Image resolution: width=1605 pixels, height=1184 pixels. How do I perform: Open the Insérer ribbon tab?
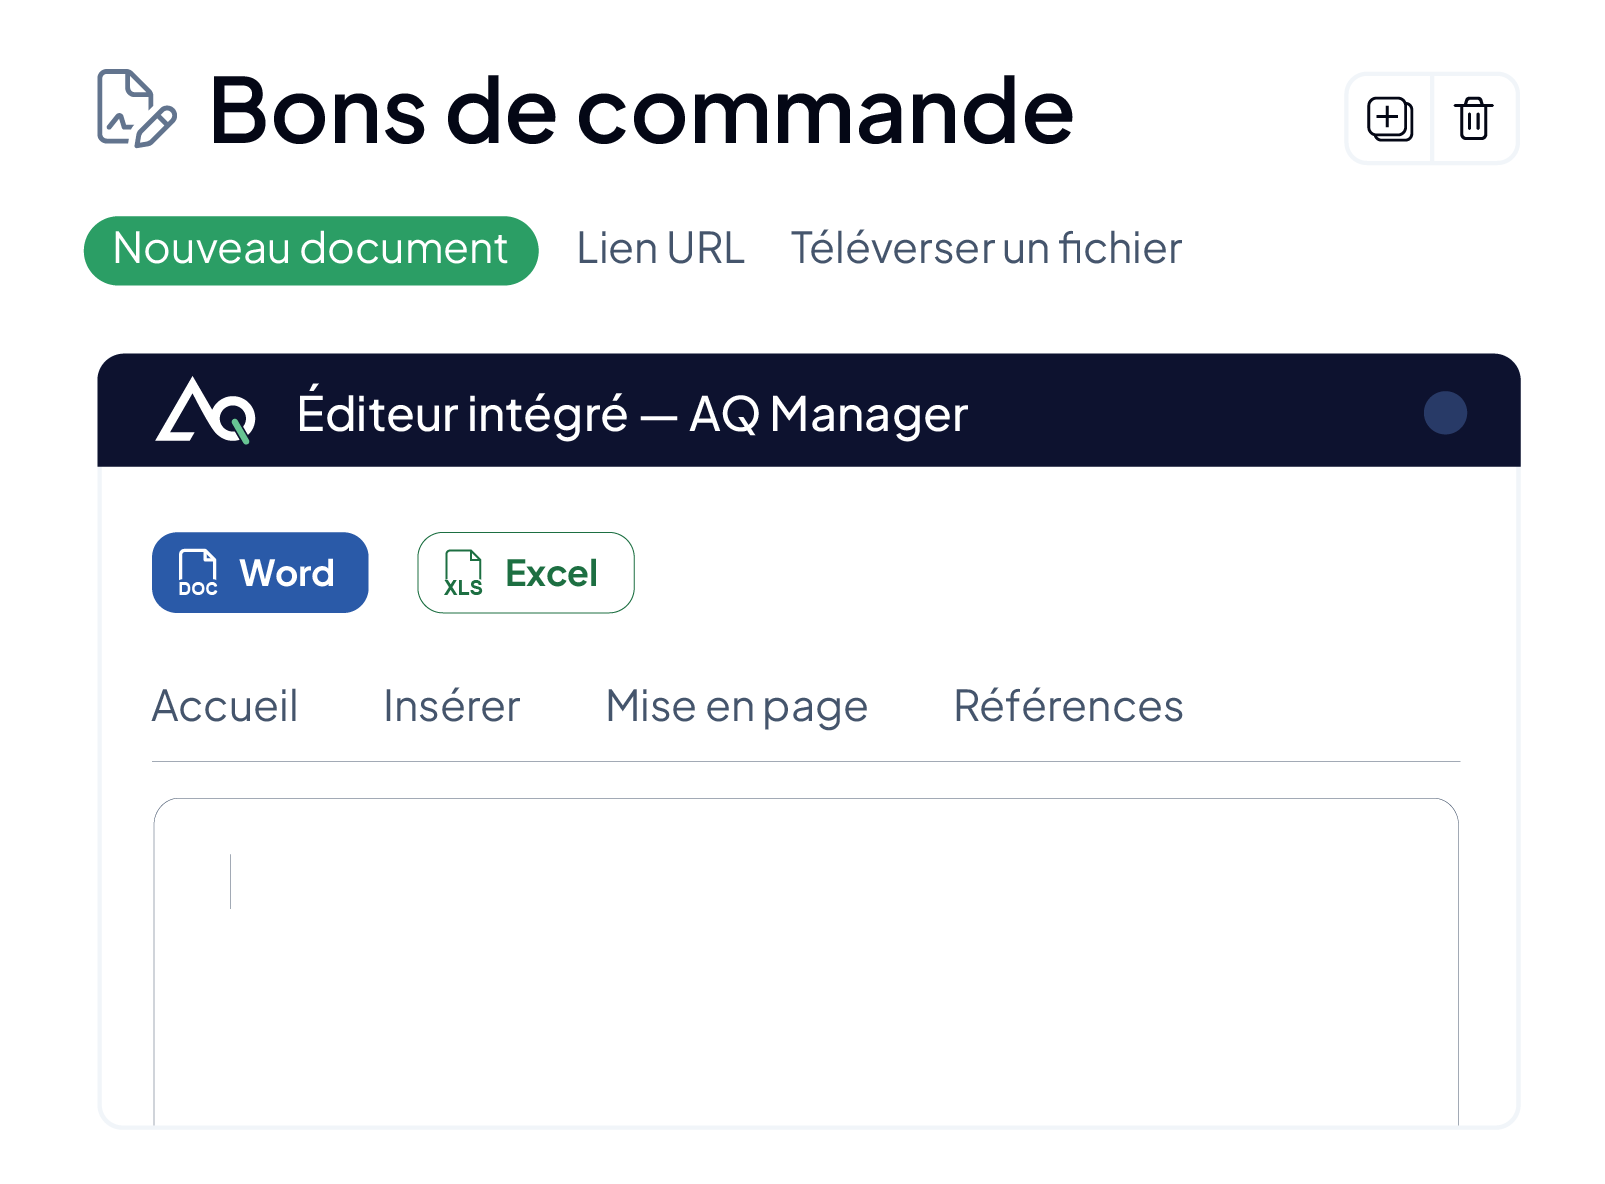pos(452,706)
